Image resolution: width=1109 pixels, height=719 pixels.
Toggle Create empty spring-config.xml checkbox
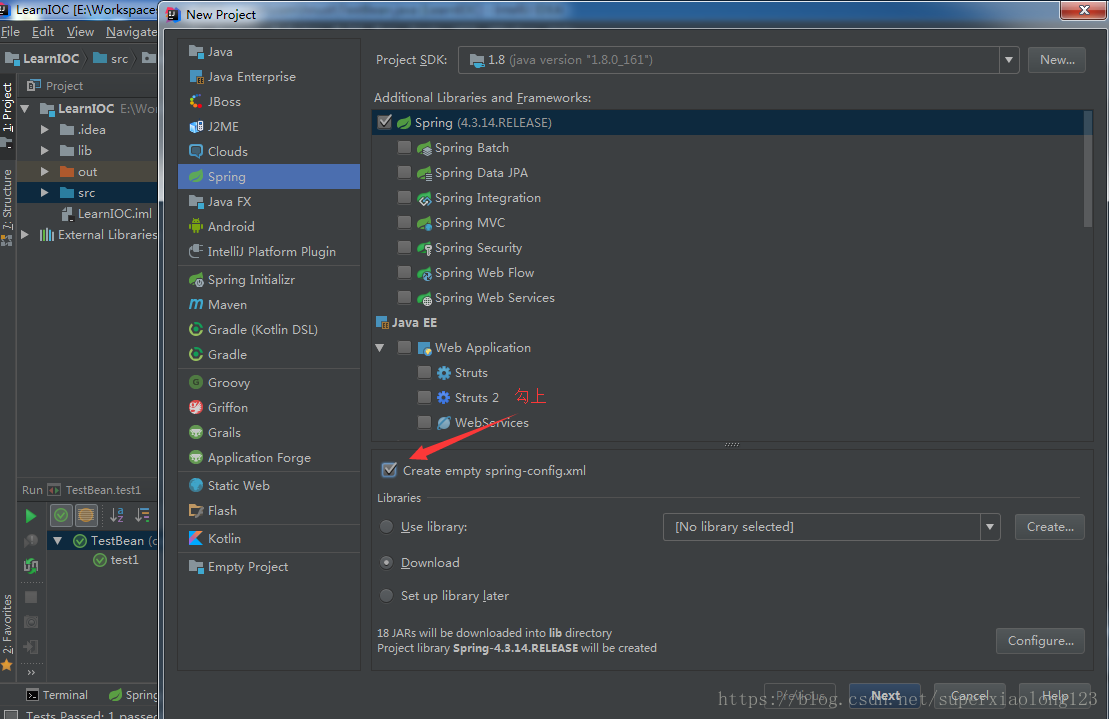click(389, 470)
